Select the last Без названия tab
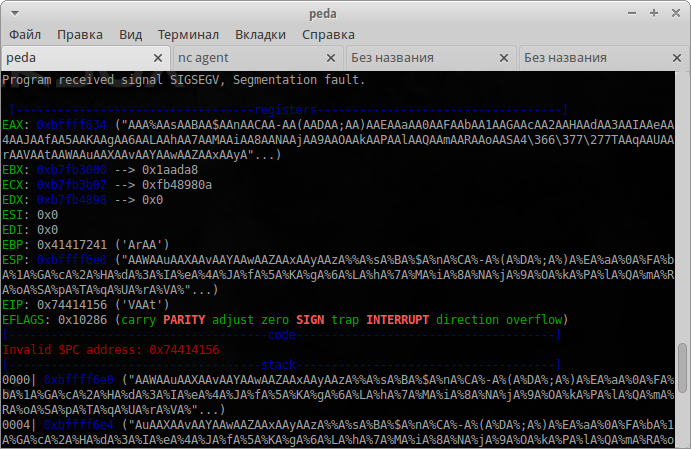 pos(604,58)
